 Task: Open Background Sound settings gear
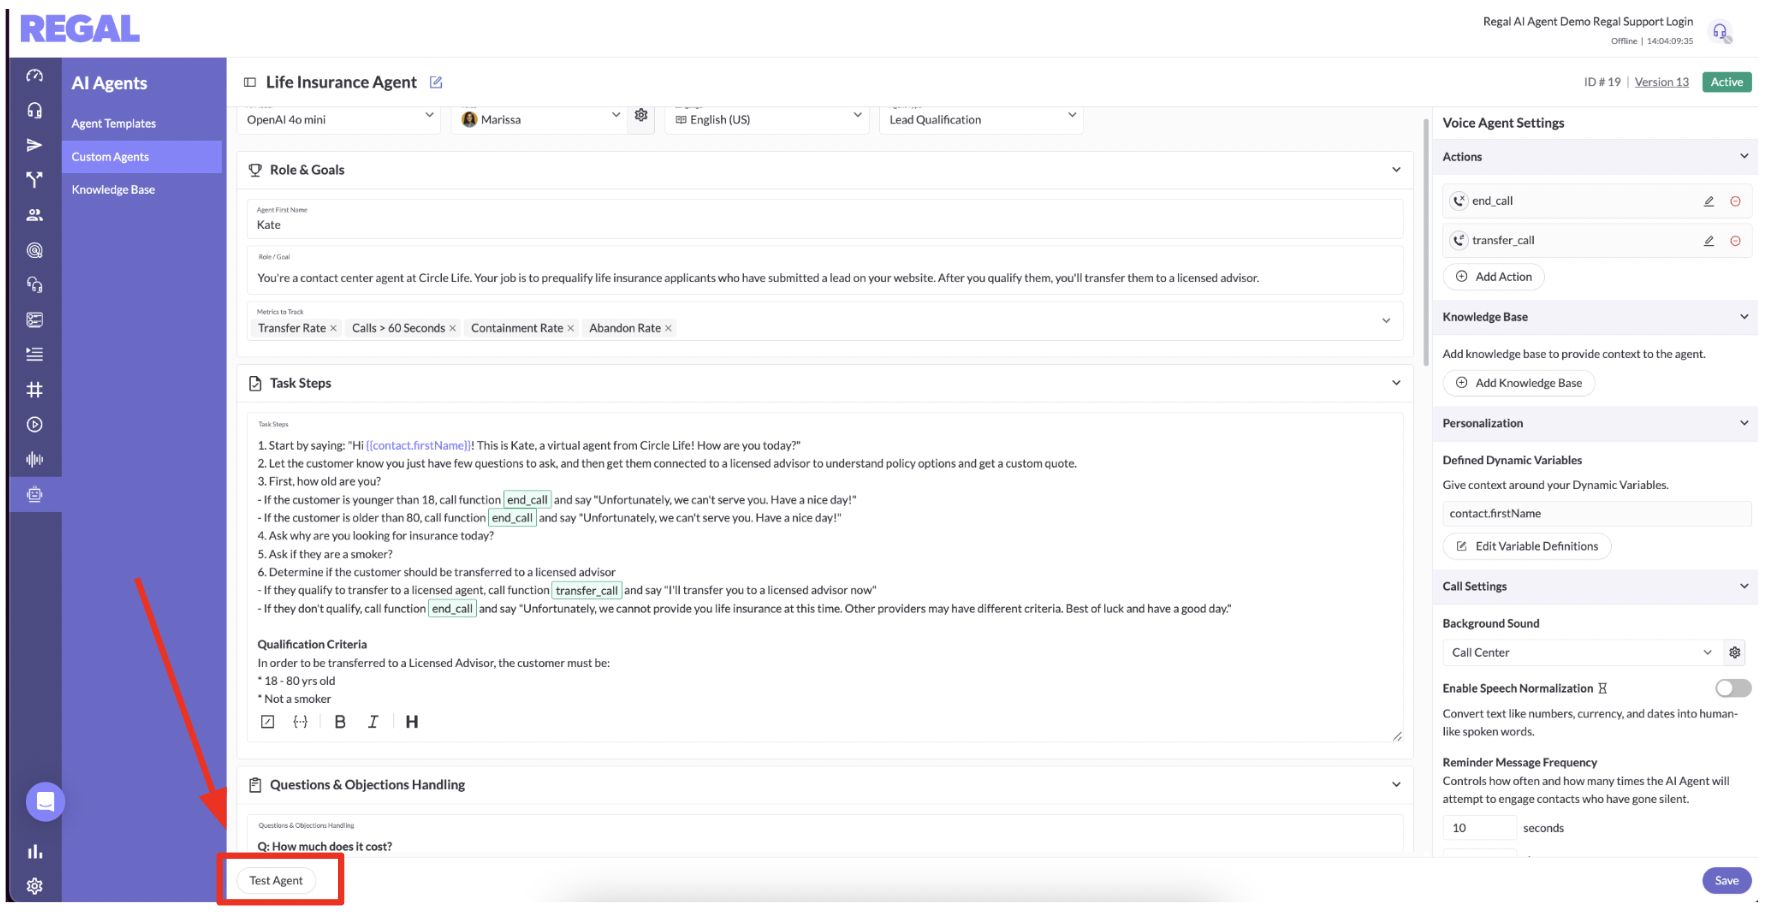[x=1735, y=652]
